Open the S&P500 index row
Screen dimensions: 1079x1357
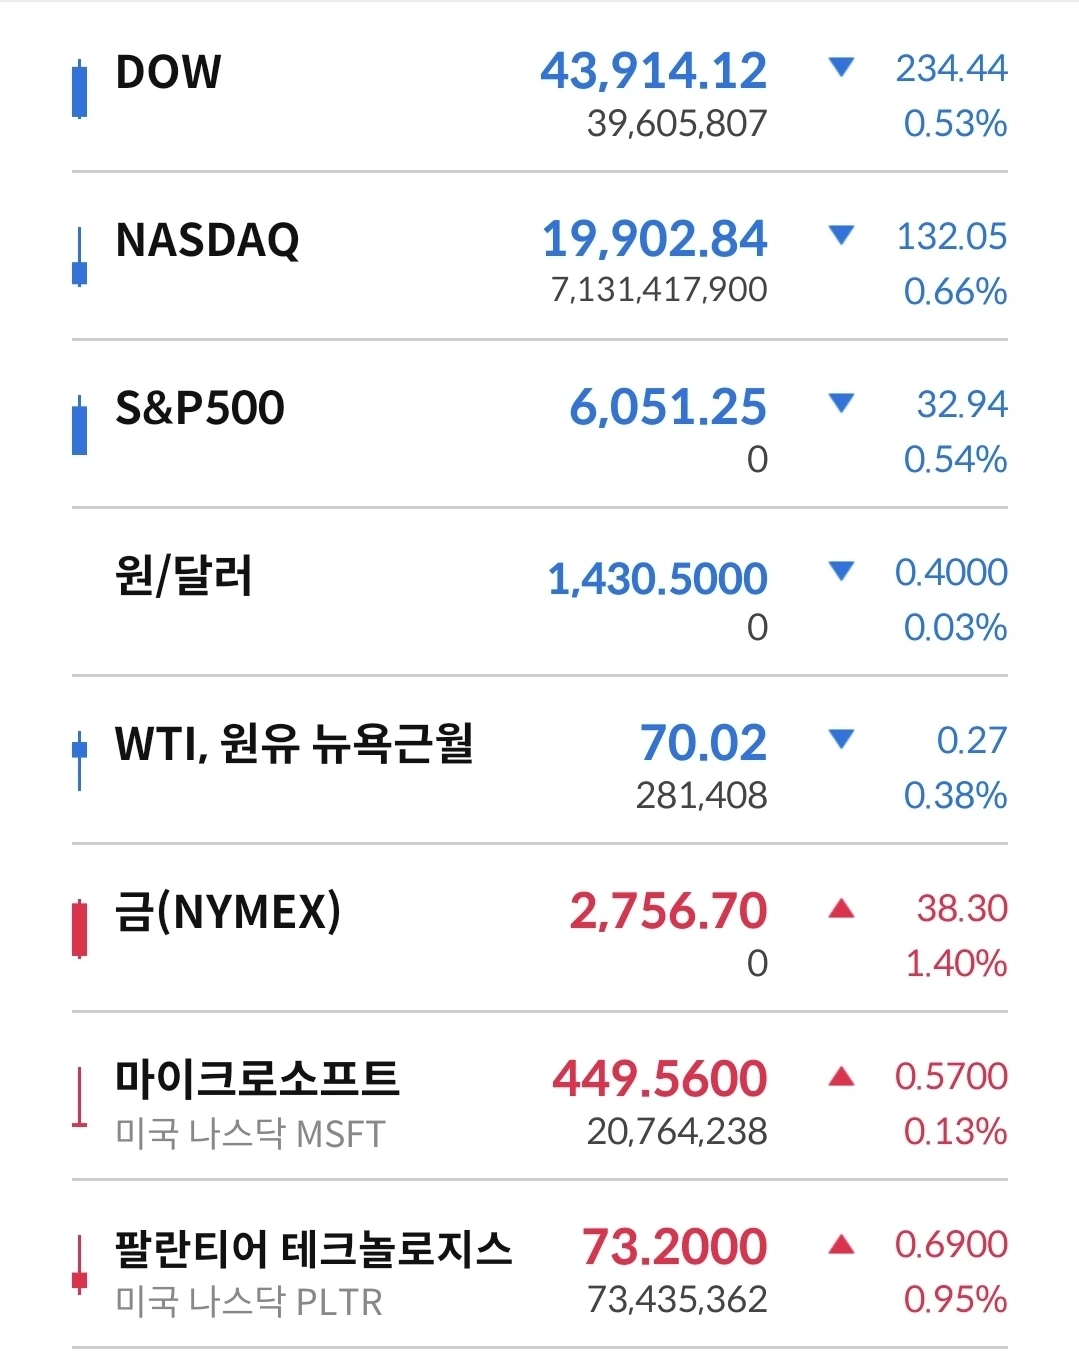(540, 425)
